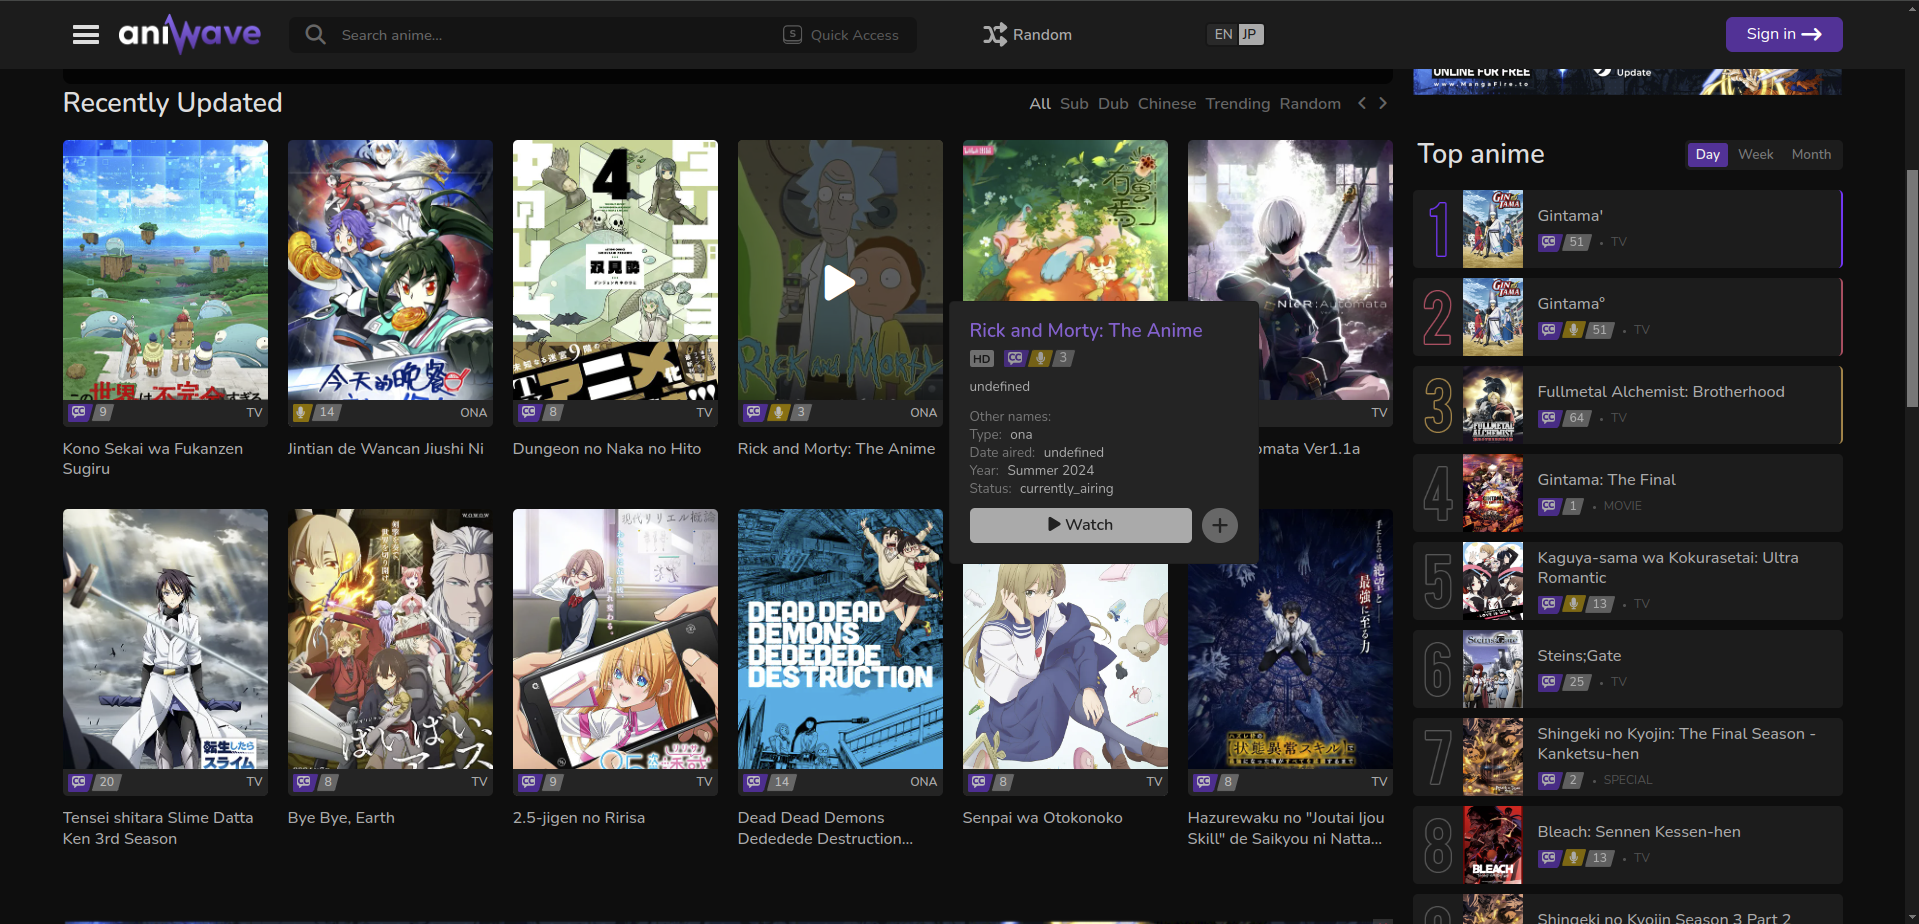The height and width of the screenshot is (924, 1919).
Task: Click the aniwave logo
Action: [x=190, y=35]
